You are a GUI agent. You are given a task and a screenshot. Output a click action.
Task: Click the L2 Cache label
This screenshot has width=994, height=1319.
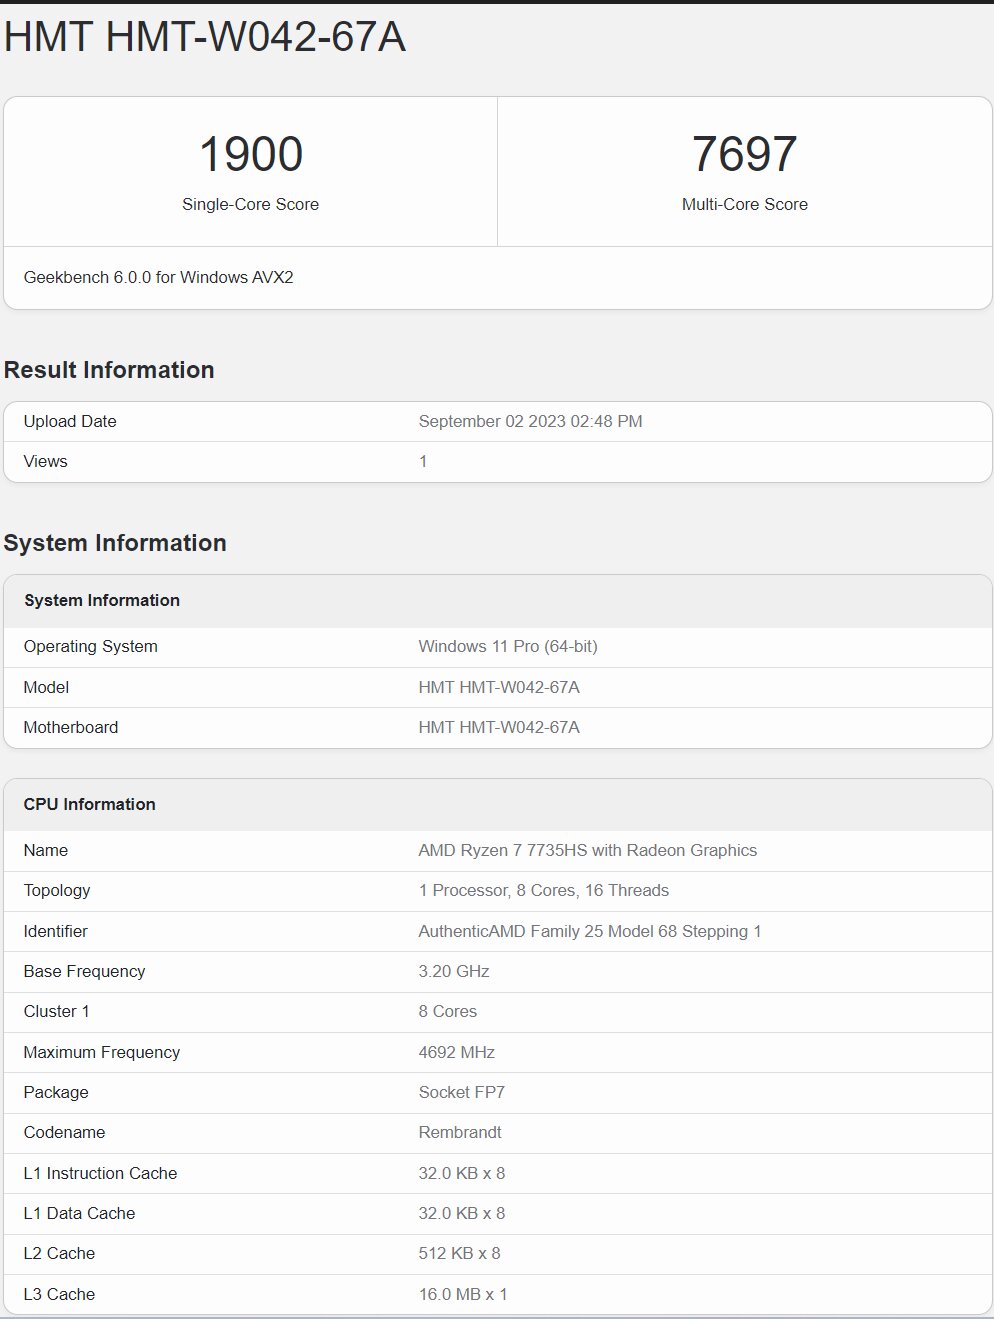point(60,1253)
